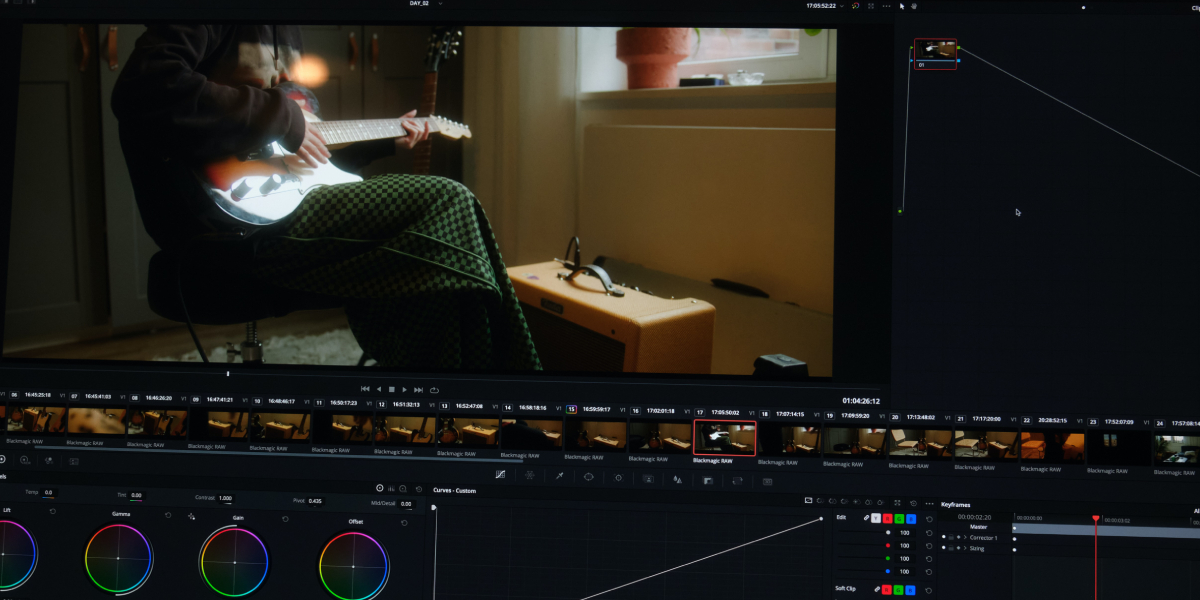The width and height of the screenshot is (1200, 600).
Task: Toggle the green channel in Curves Edit
Action: point(899,518)
